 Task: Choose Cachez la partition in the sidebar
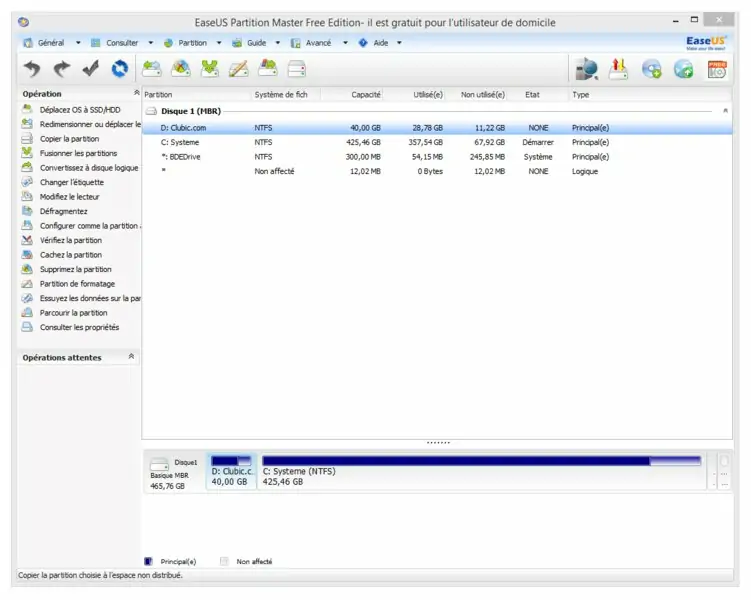(71, 255)
